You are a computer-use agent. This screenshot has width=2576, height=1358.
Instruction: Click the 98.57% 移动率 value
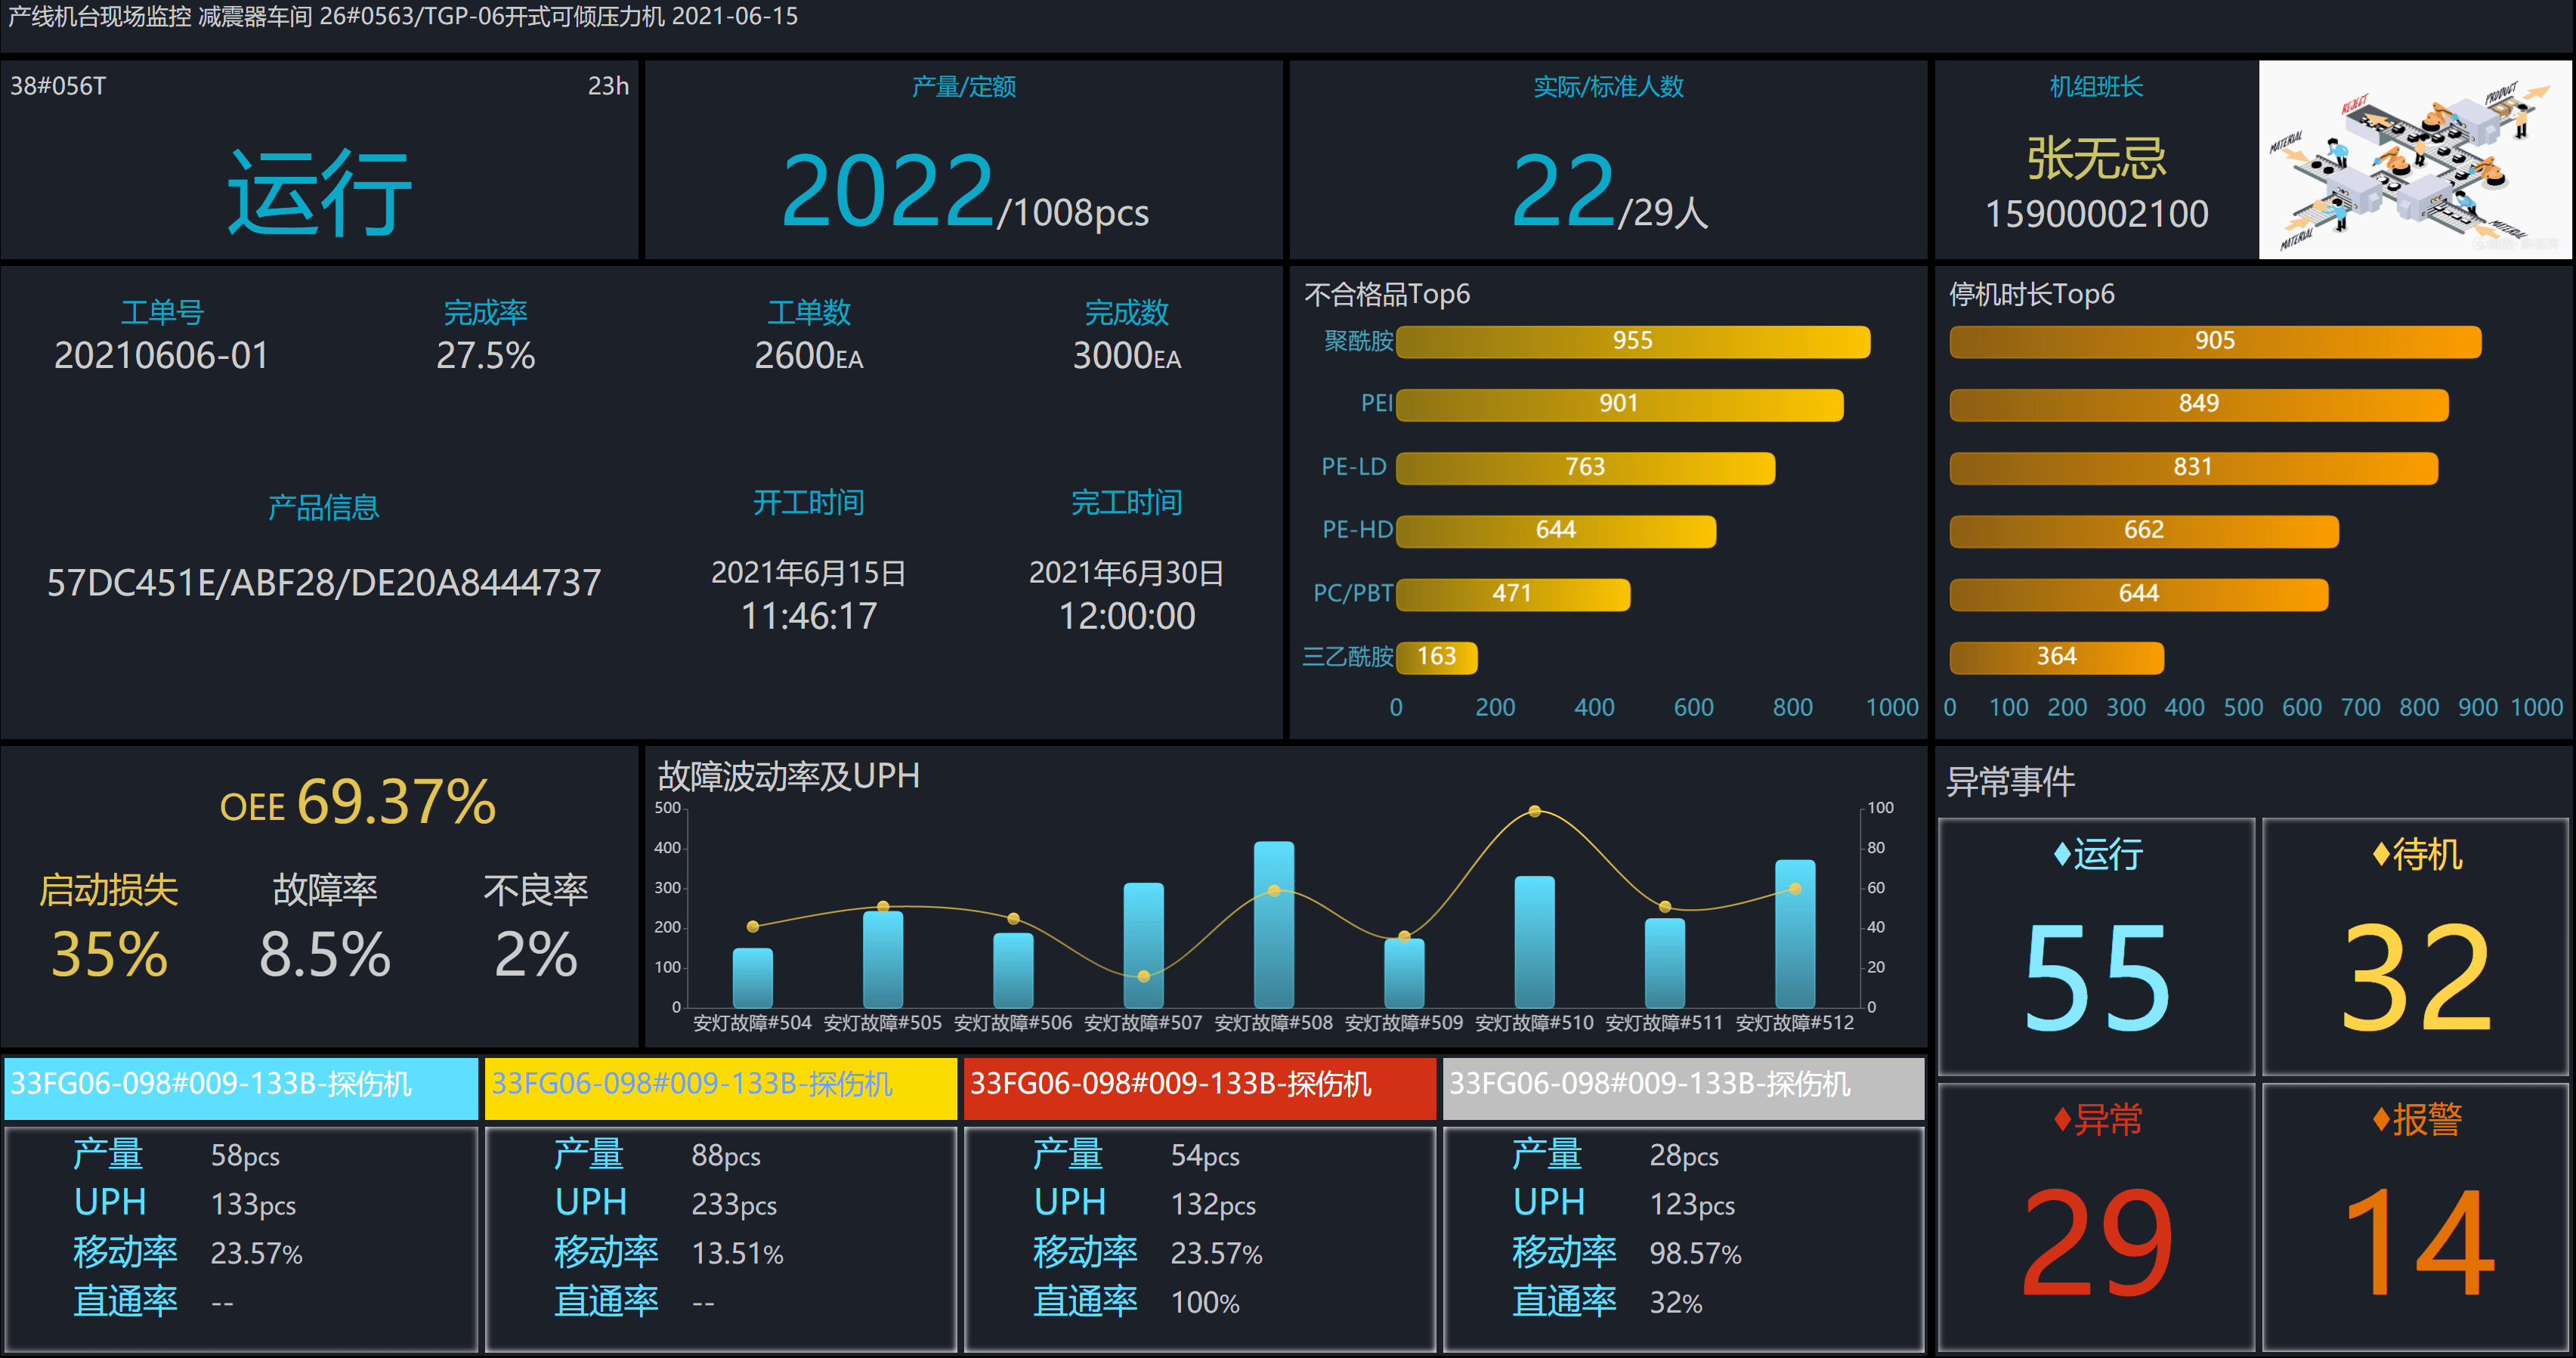1695,1254
